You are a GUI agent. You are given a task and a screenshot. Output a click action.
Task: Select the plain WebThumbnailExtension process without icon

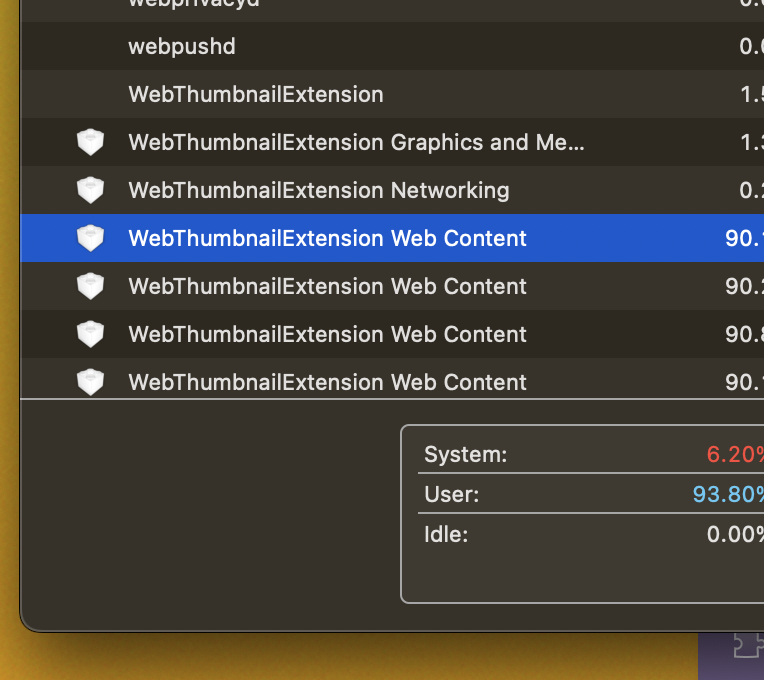point(256,95)
